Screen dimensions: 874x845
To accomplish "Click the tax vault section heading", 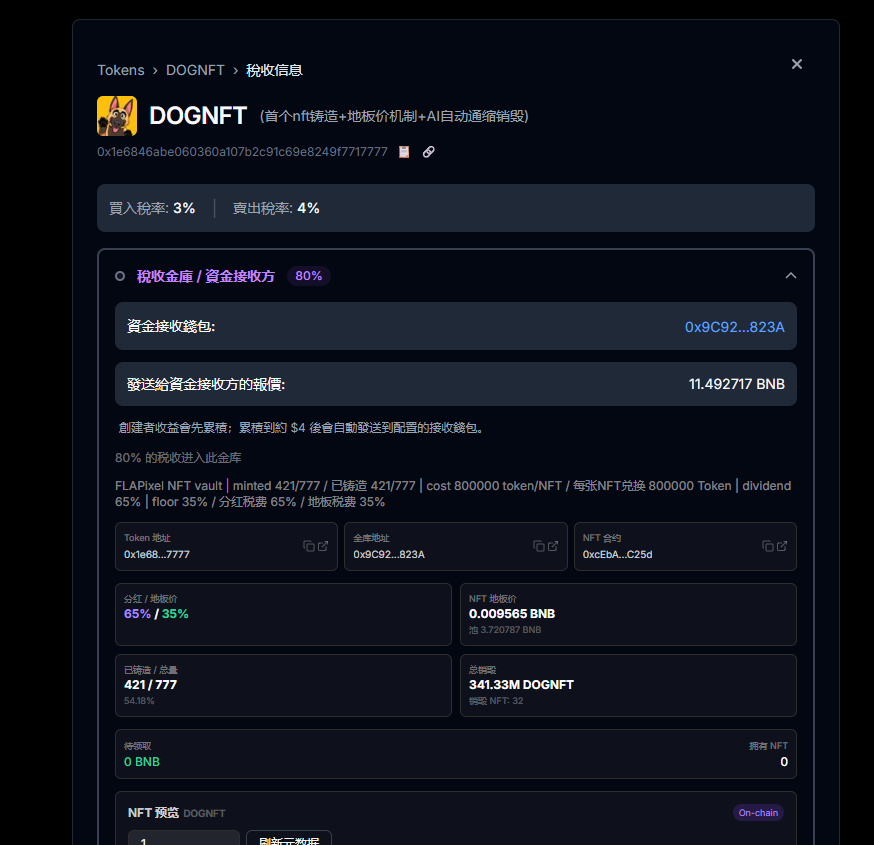I will pyautogui.click(x=206, y=276).
